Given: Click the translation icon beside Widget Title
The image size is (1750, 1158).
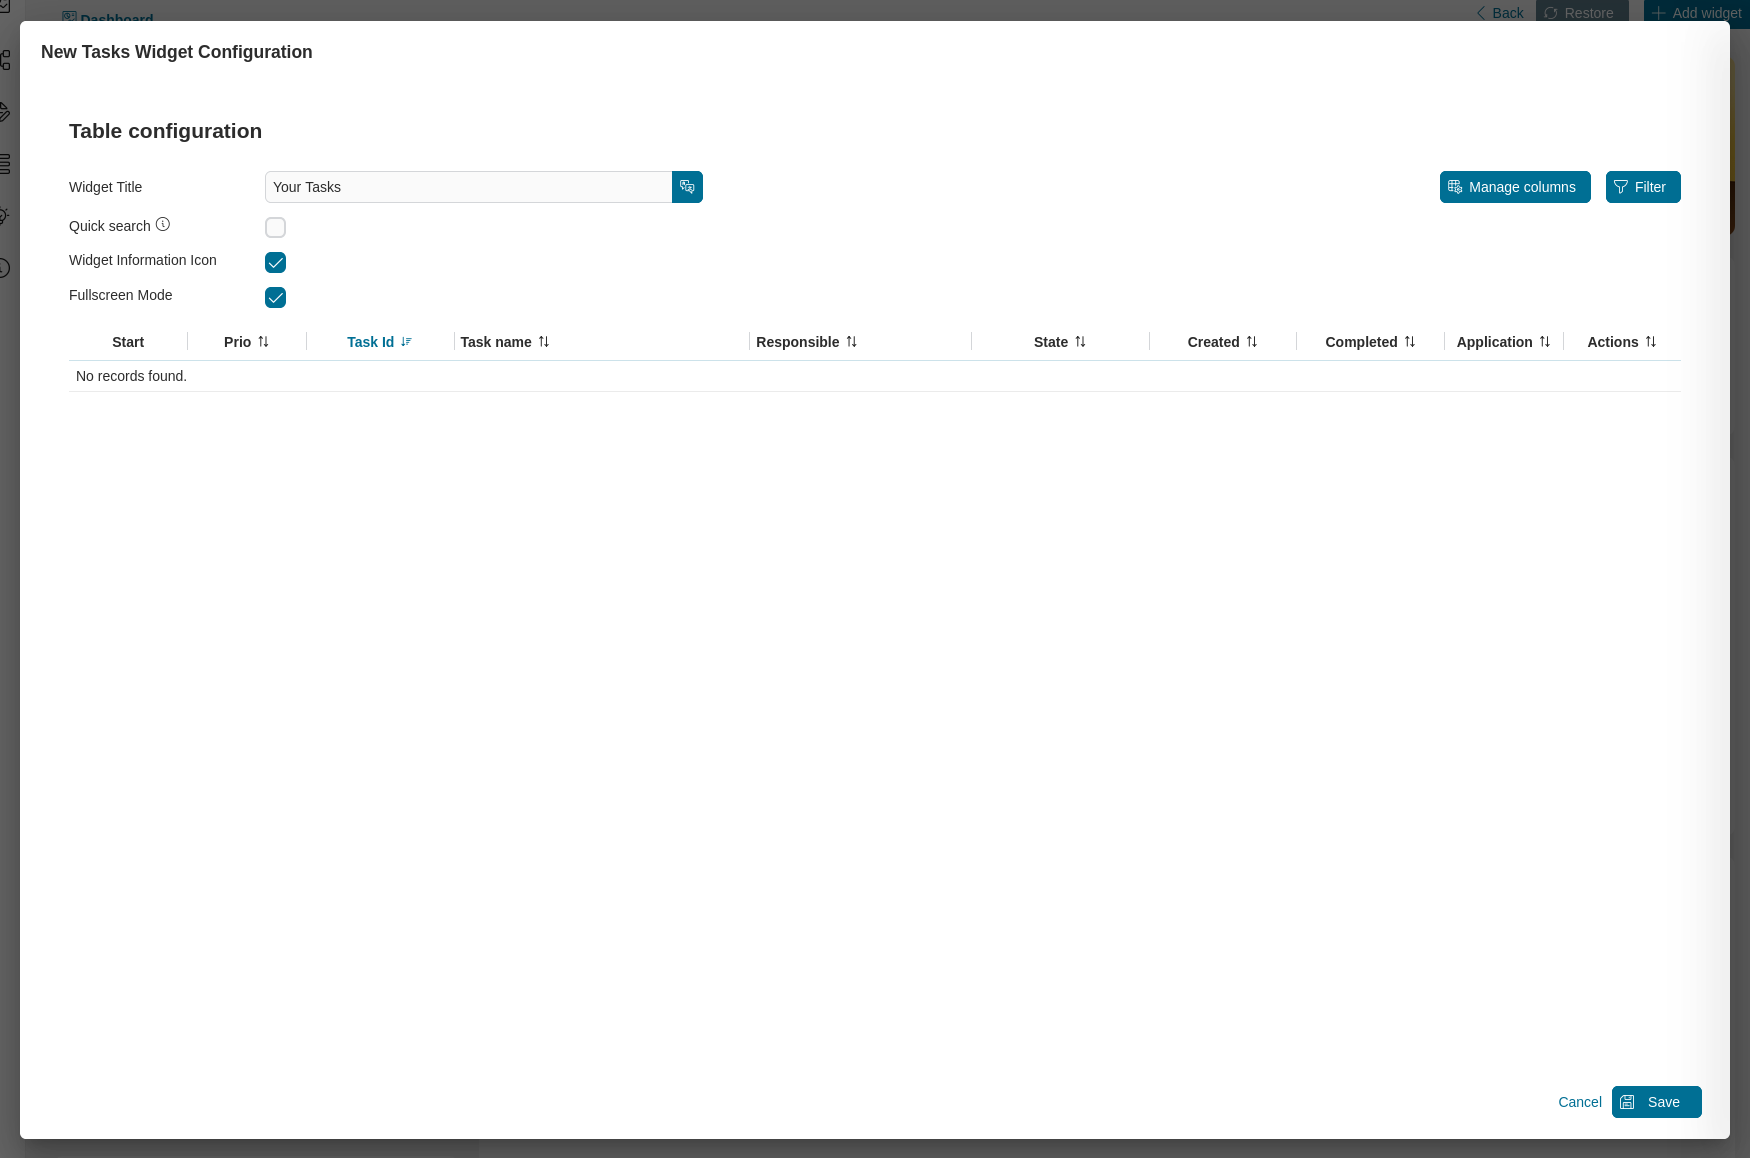Looking at the screenshot, I should 687,187.
